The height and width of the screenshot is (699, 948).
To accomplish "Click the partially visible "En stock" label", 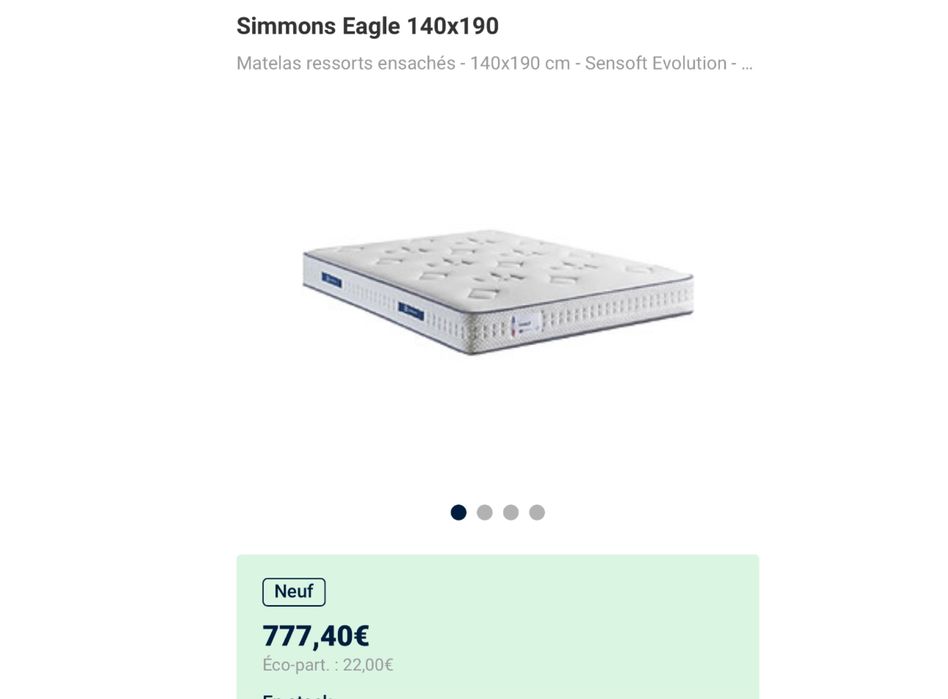I will point(295,695).
